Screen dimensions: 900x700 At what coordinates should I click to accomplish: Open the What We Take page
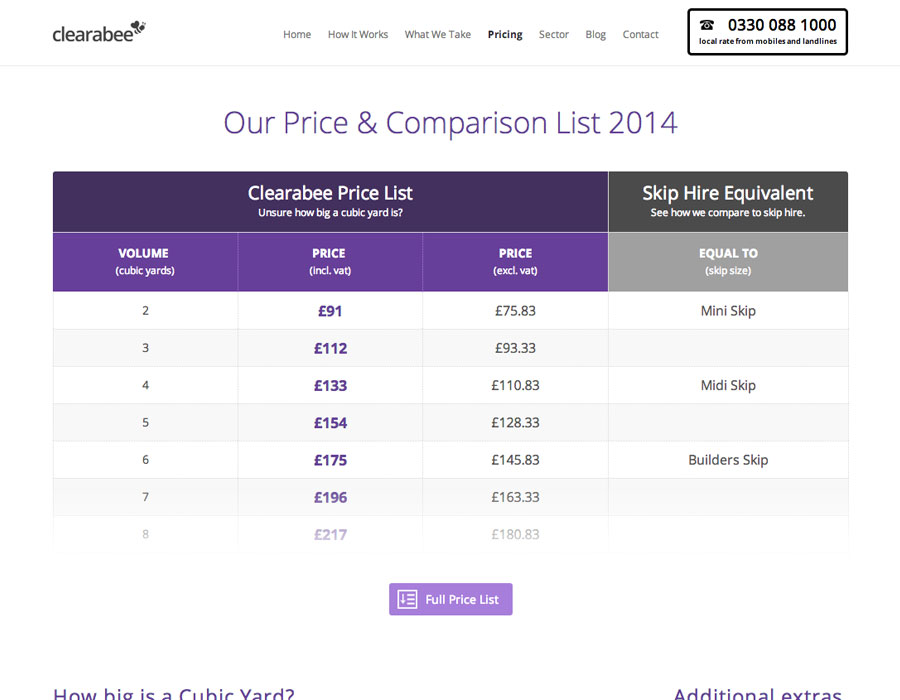437,34
